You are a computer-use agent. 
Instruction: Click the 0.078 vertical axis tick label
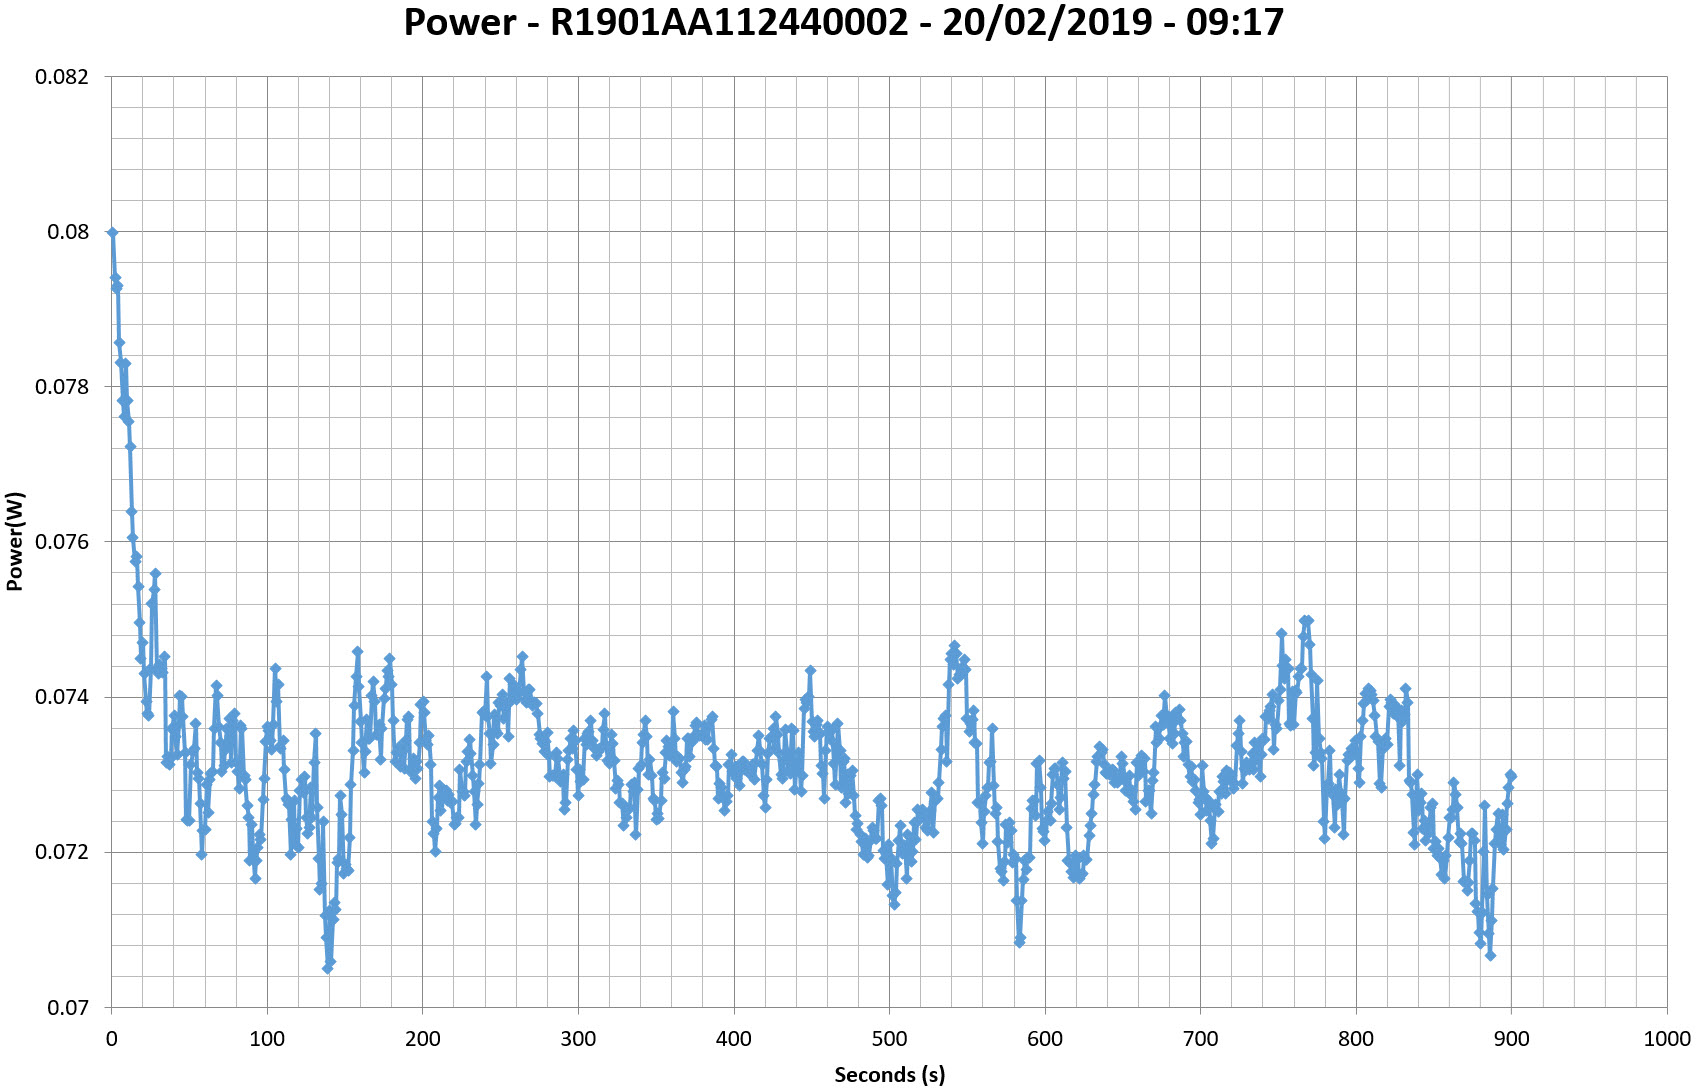click(x=61, y=387)
